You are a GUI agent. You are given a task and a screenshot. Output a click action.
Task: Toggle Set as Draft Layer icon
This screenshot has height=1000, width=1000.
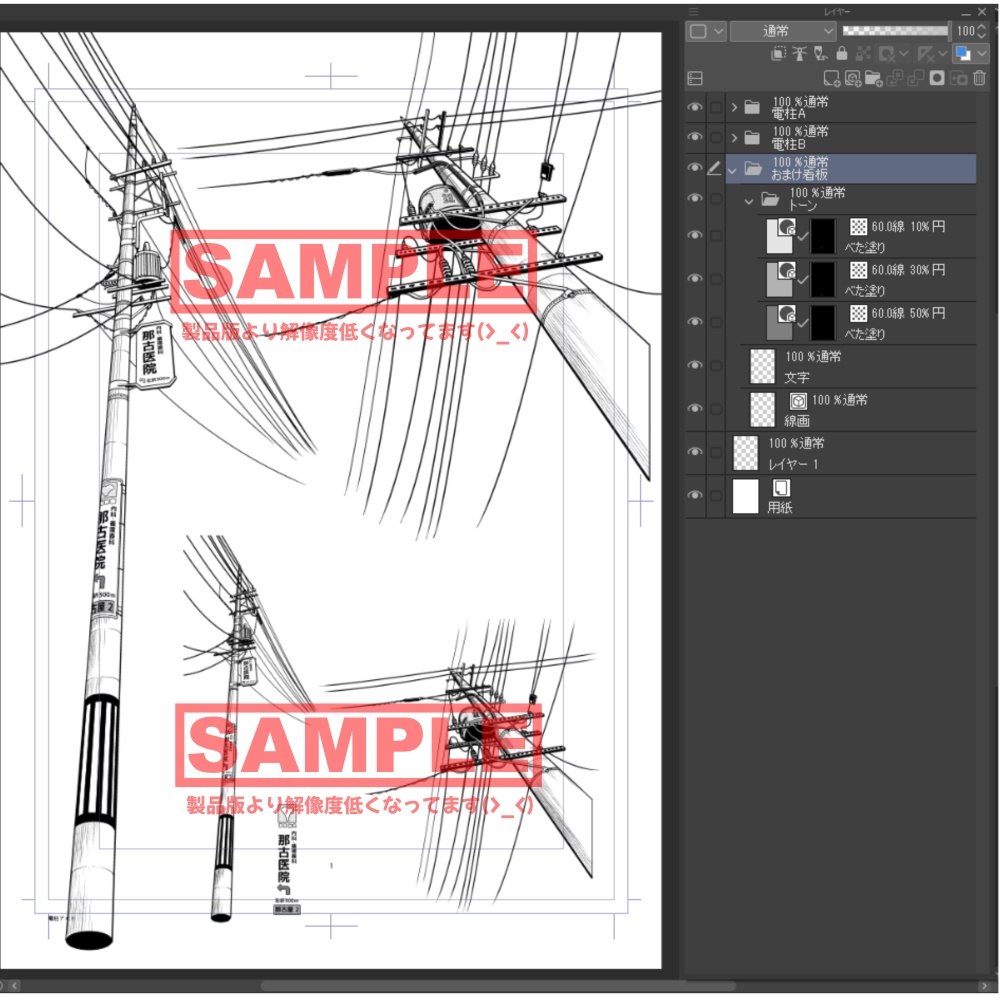click(x=820, y=54)
